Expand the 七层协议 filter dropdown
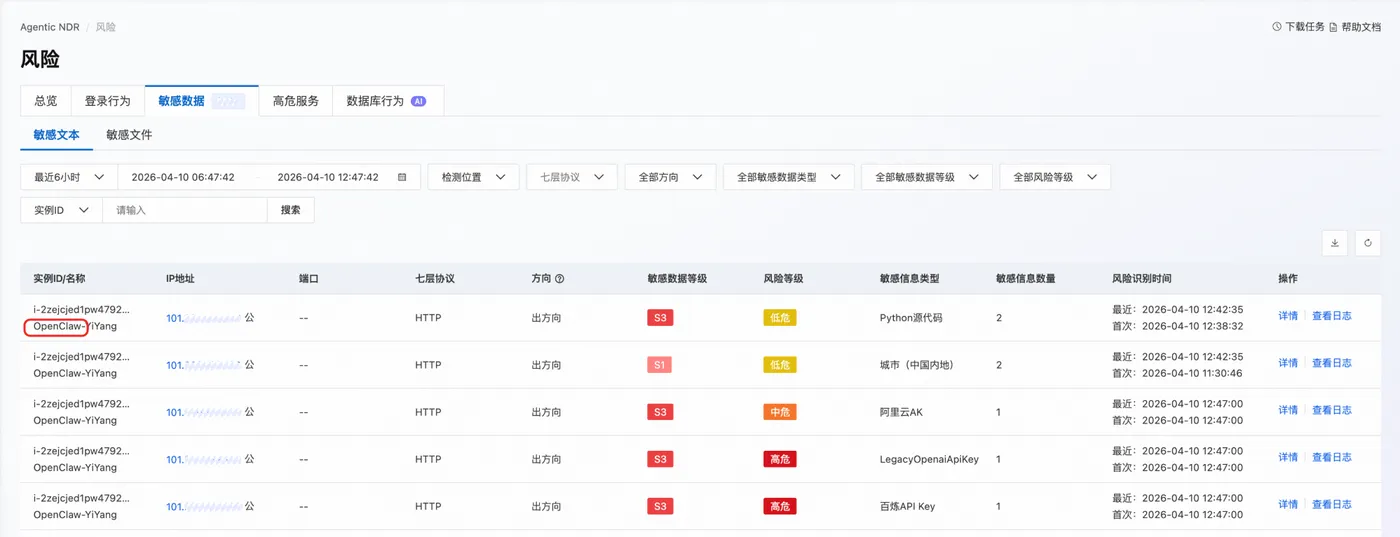 (571, 177)
